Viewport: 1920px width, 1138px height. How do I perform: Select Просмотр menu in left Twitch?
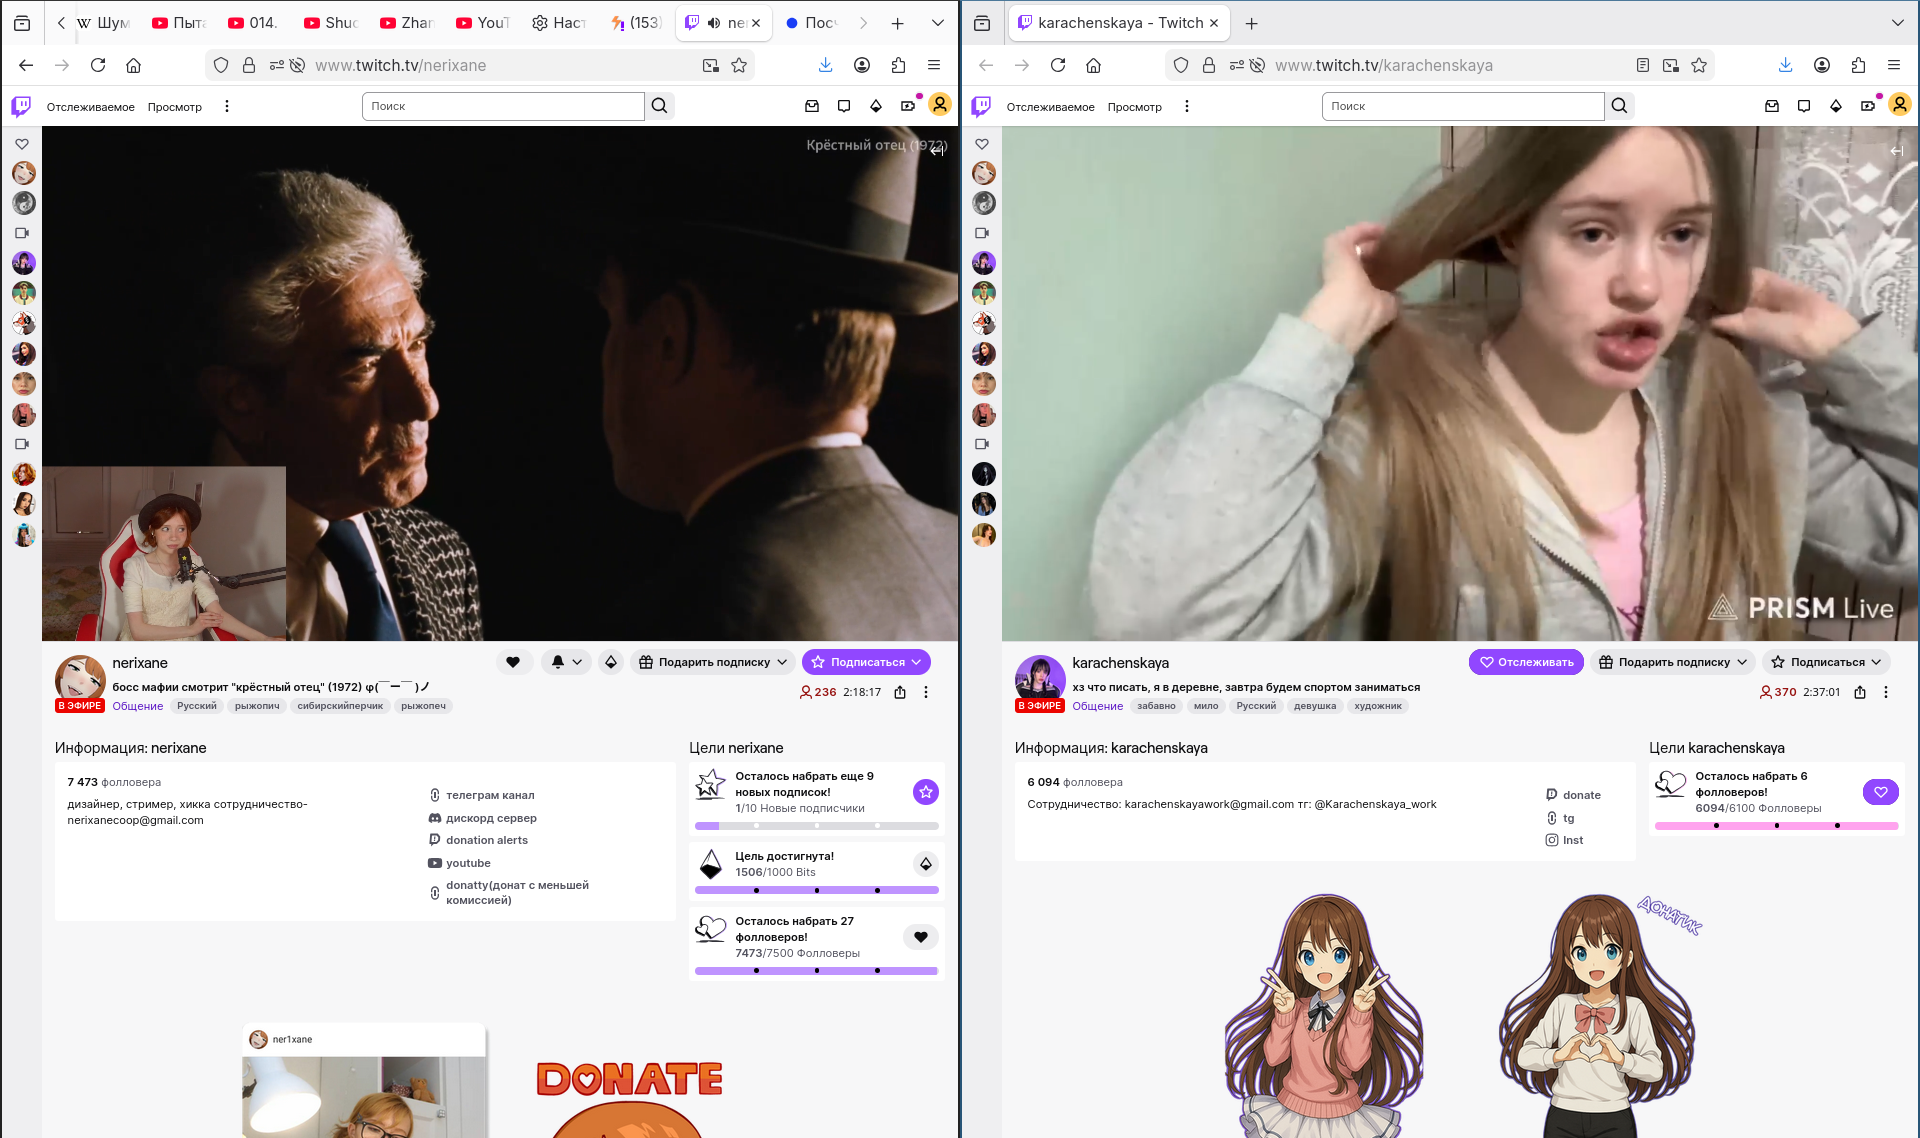[x=174, y=107]
